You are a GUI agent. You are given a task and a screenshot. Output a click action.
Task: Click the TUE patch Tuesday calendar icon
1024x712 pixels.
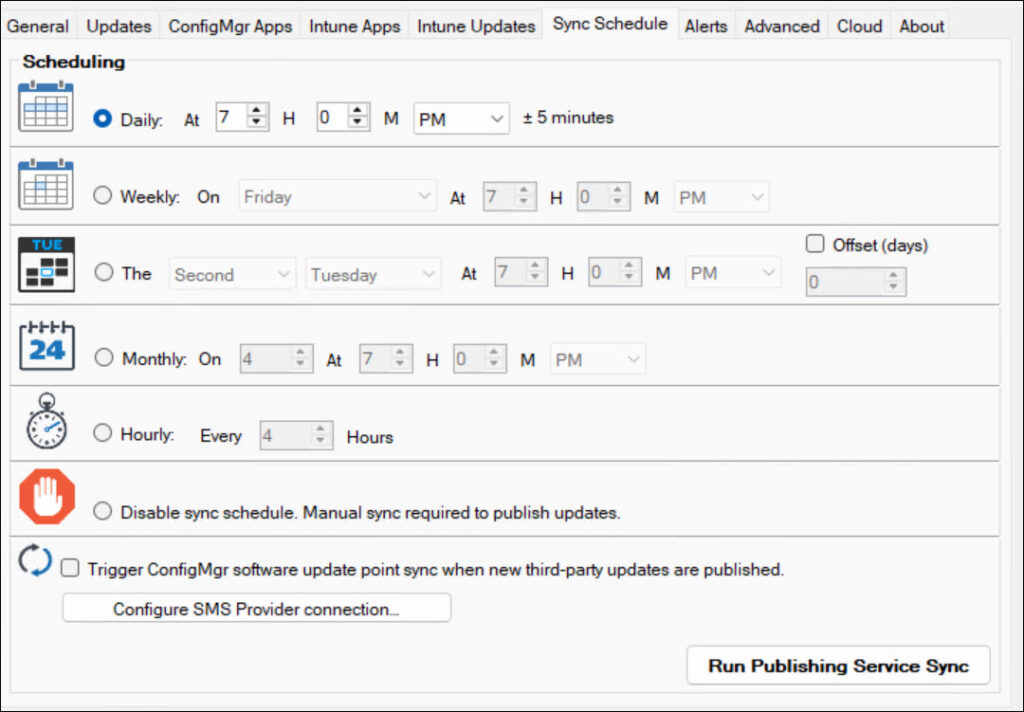point(46,264)
